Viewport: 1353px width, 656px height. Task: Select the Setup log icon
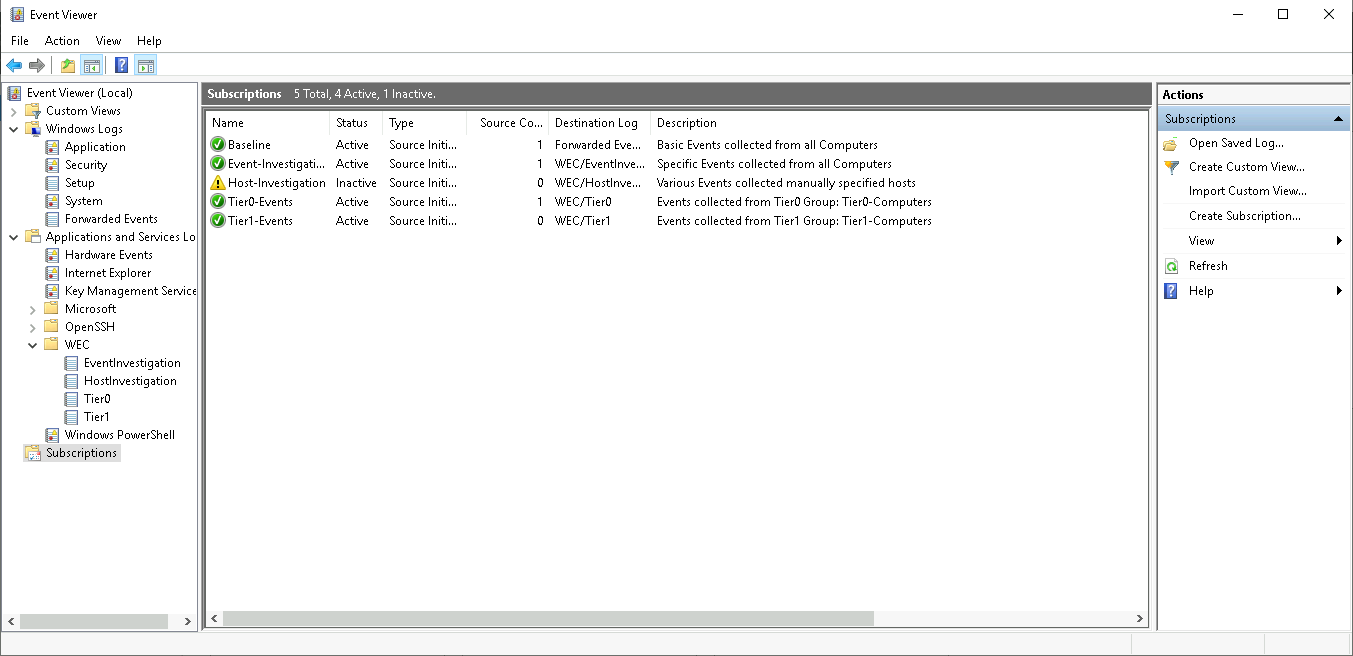[x=53, y=183]
